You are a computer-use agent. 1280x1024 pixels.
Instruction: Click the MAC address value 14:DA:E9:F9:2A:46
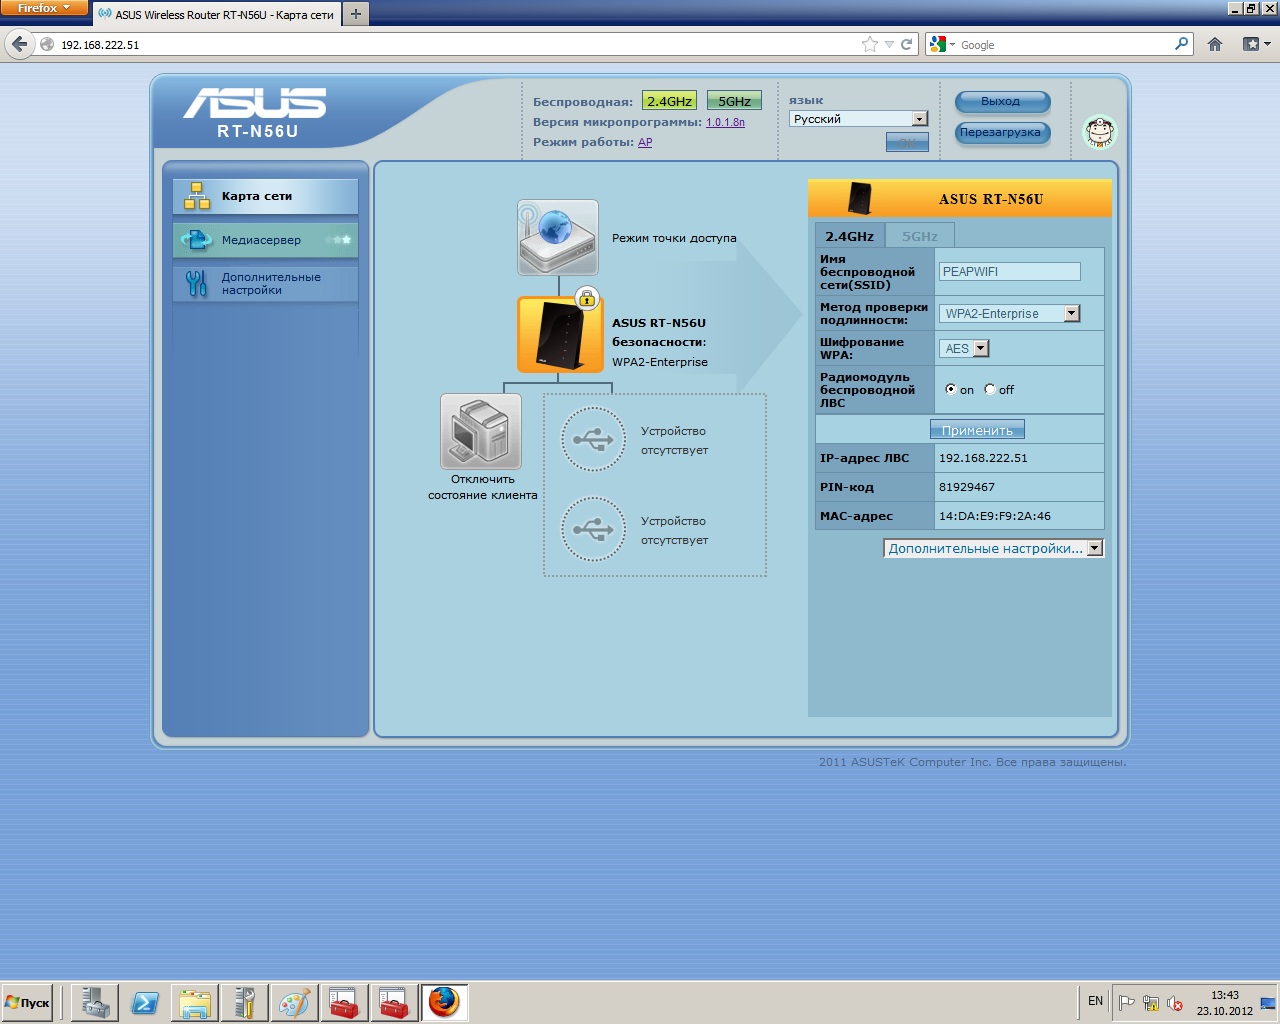tap(995, 516)
